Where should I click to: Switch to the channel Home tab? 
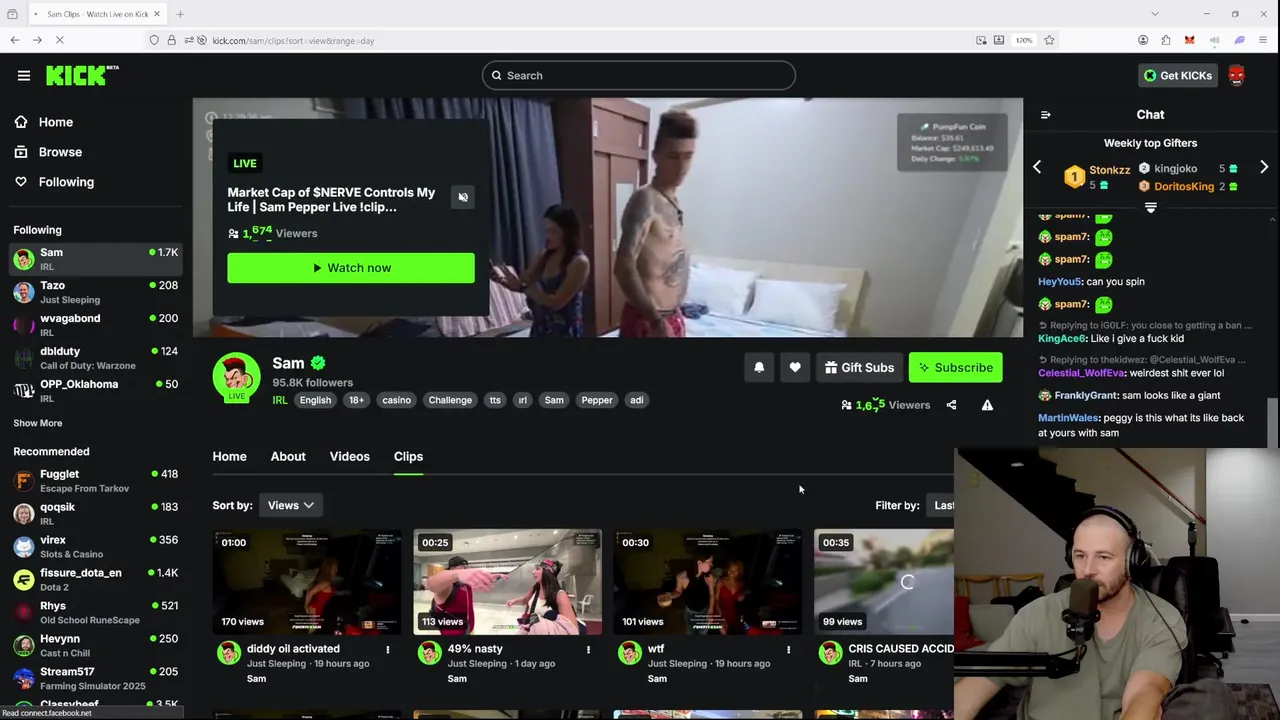[x=229, y=456]
